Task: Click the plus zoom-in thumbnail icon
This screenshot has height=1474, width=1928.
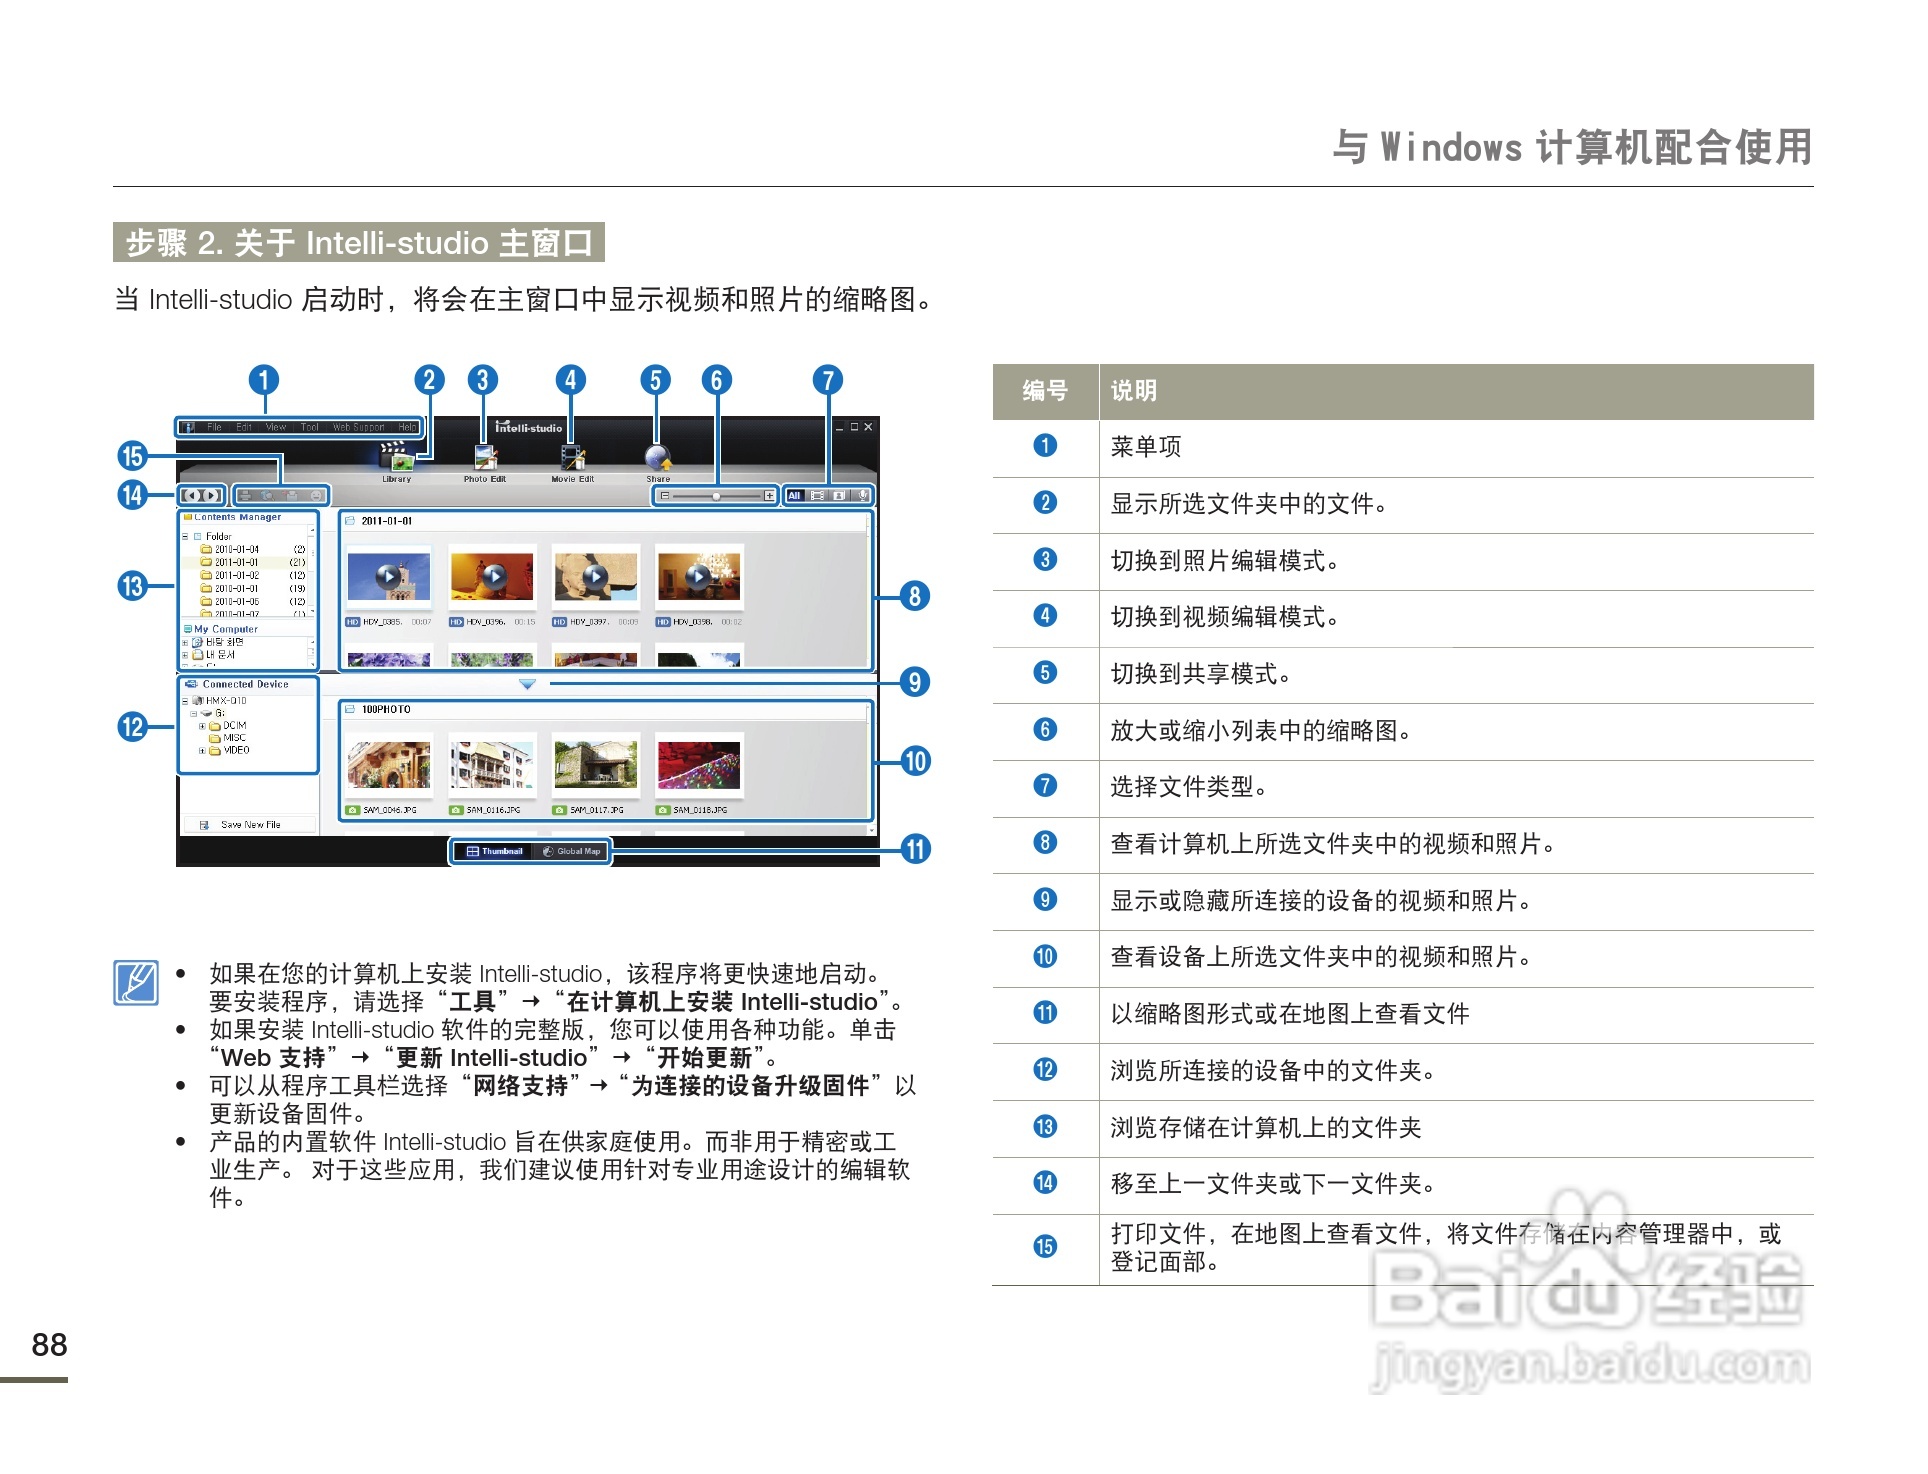Action: click(769, 496)
